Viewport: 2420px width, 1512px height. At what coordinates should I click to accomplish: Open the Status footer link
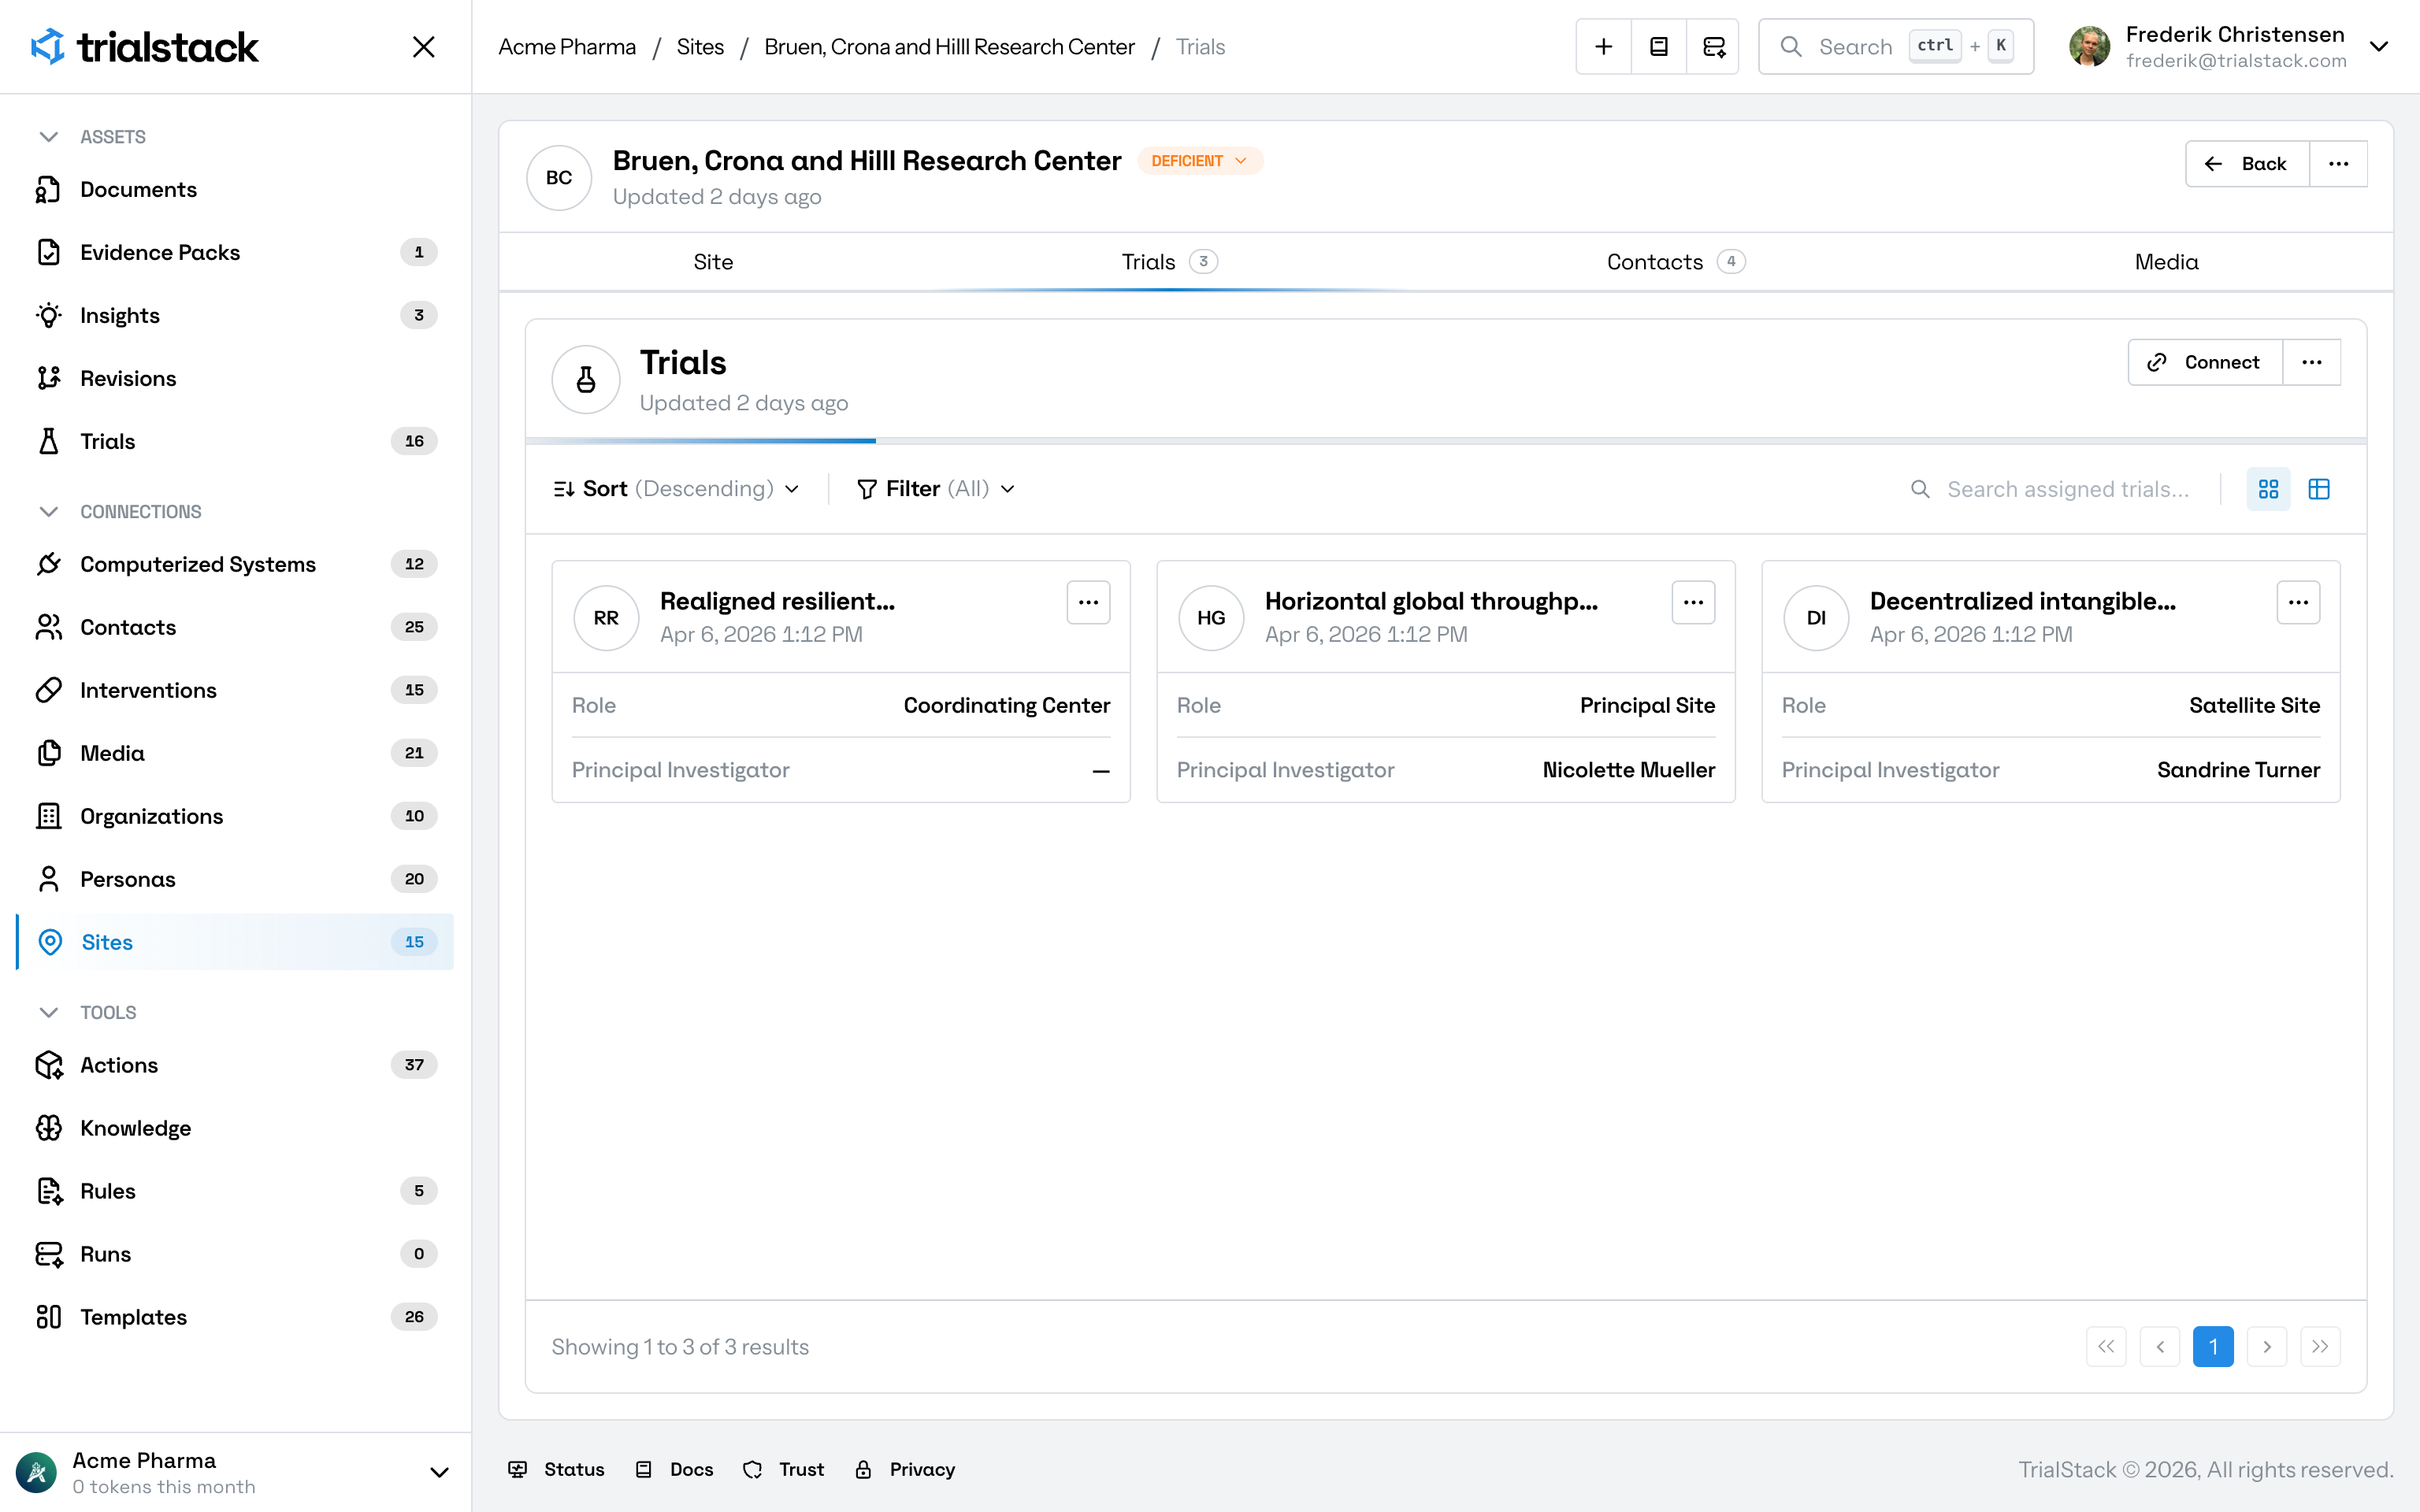click(557, 1470)
